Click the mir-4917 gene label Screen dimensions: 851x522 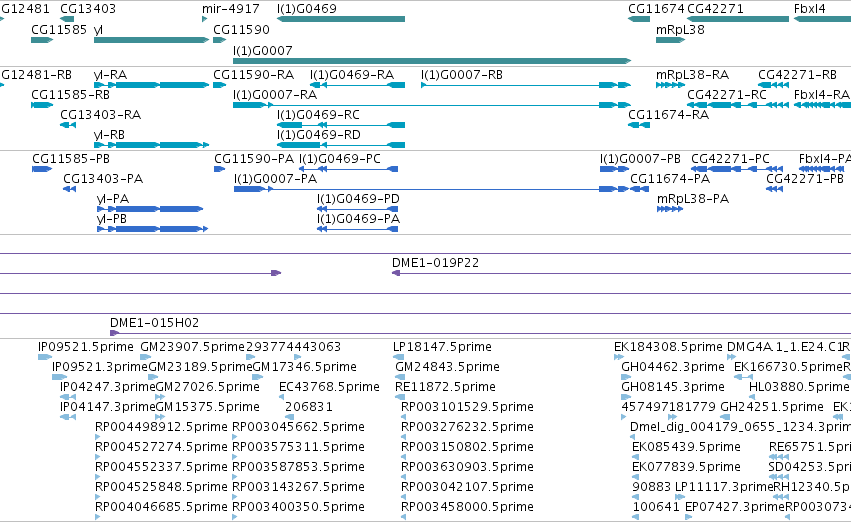pyautogui.click(x=231, y=9)
